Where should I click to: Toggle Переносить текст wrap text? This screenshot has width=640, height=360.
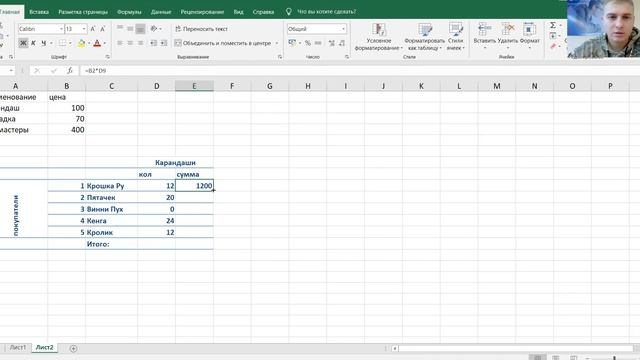[201, 29]
